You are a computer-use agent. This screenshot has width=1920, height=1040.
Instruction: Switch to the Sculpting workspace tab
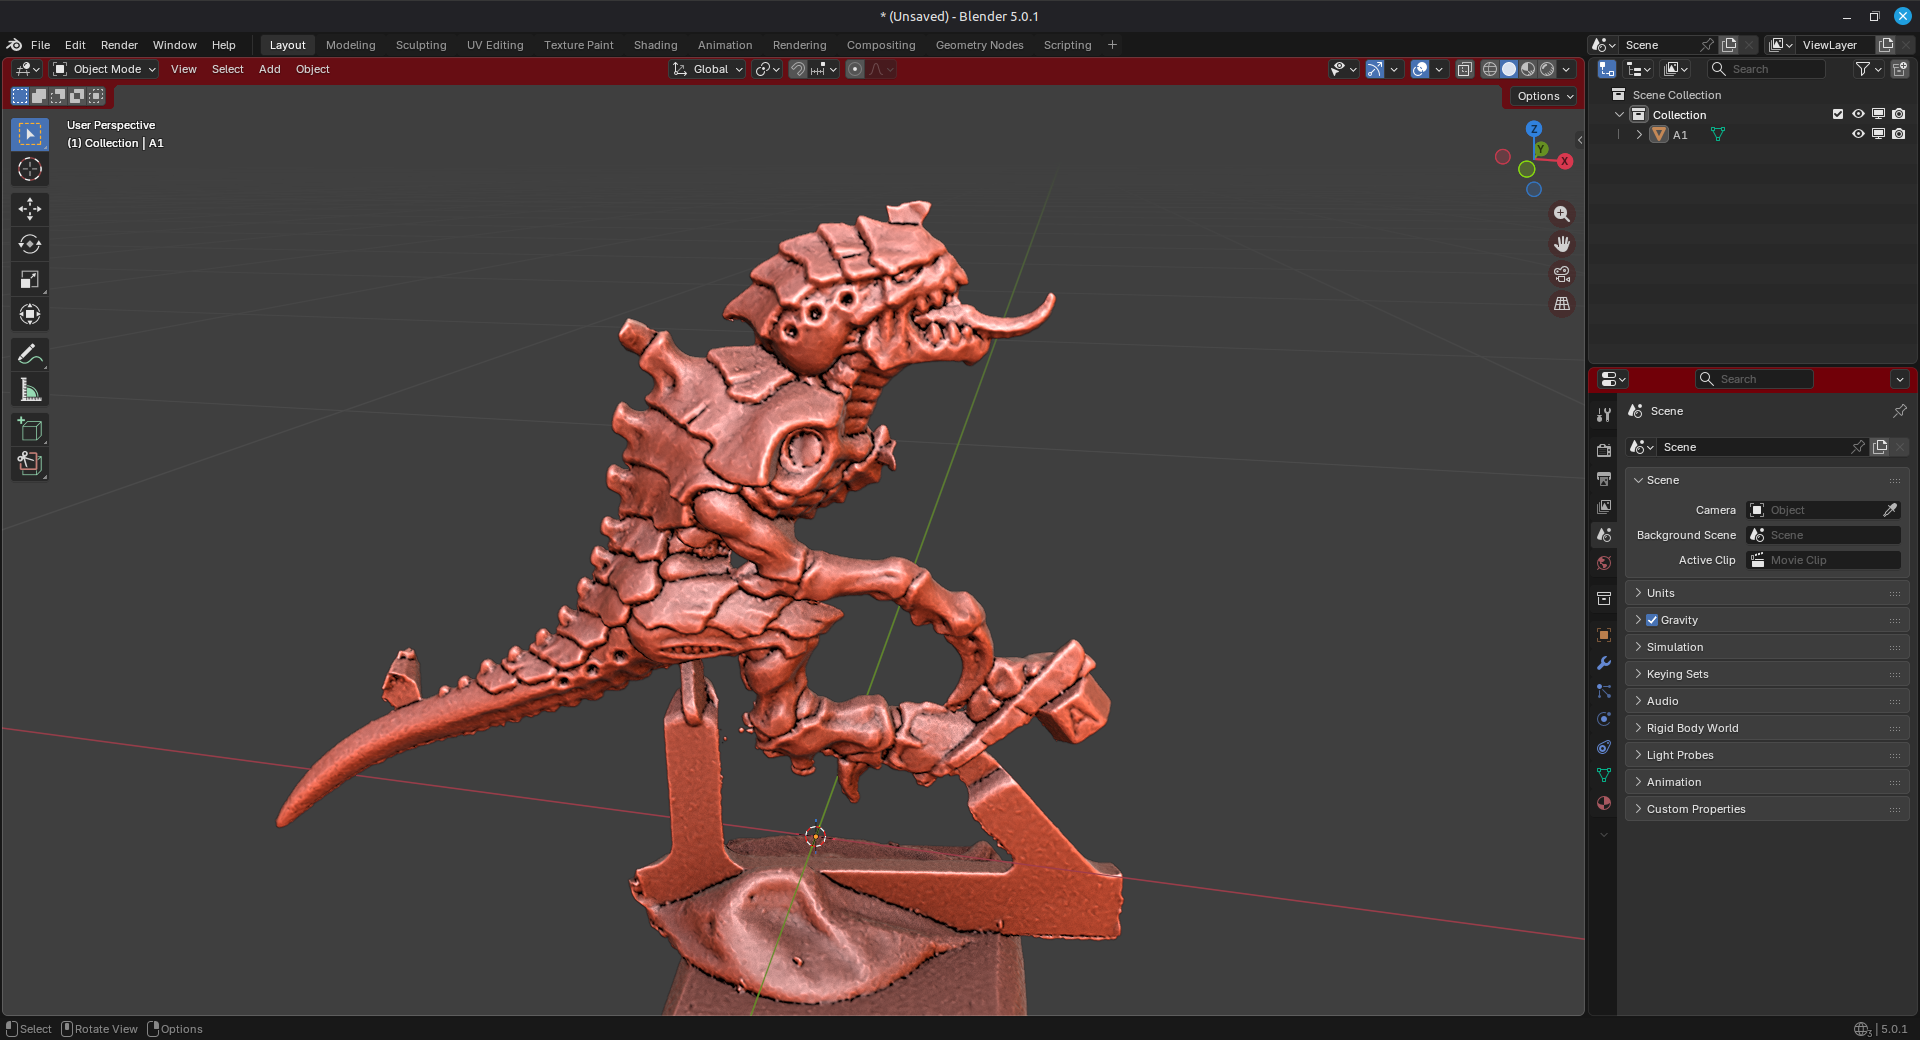point(421,45)
